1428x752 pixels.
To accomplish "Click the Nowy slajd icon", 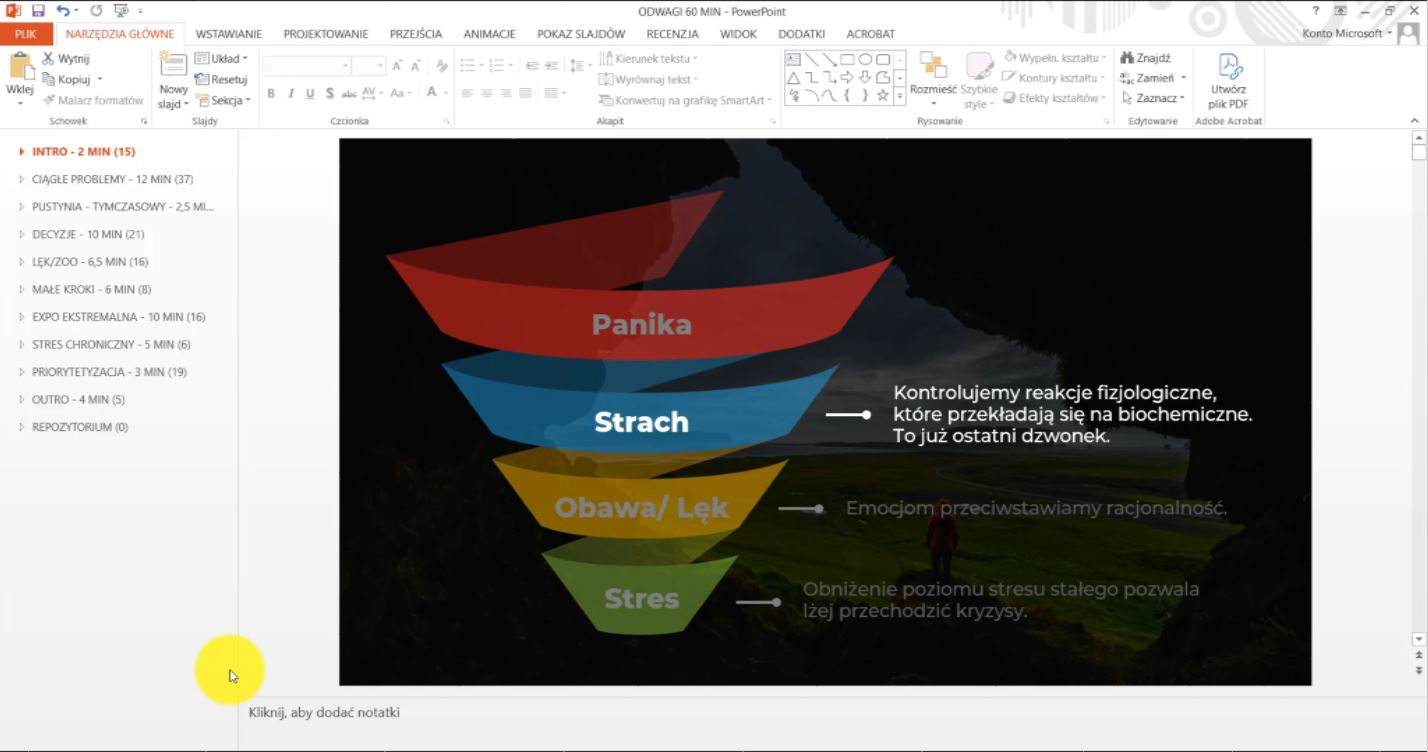I will point(173,68).
